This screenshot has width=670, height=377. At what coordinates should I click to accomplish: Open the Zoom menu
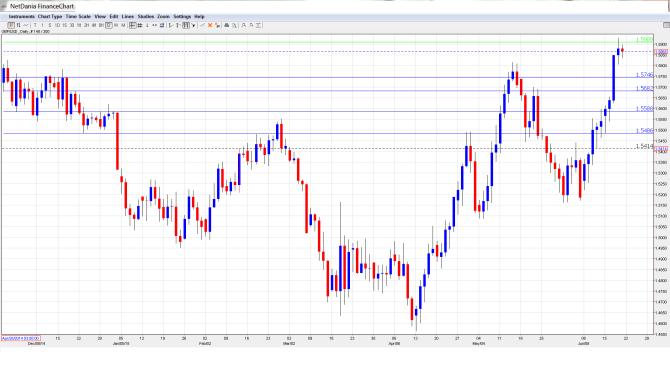point(163,17)
